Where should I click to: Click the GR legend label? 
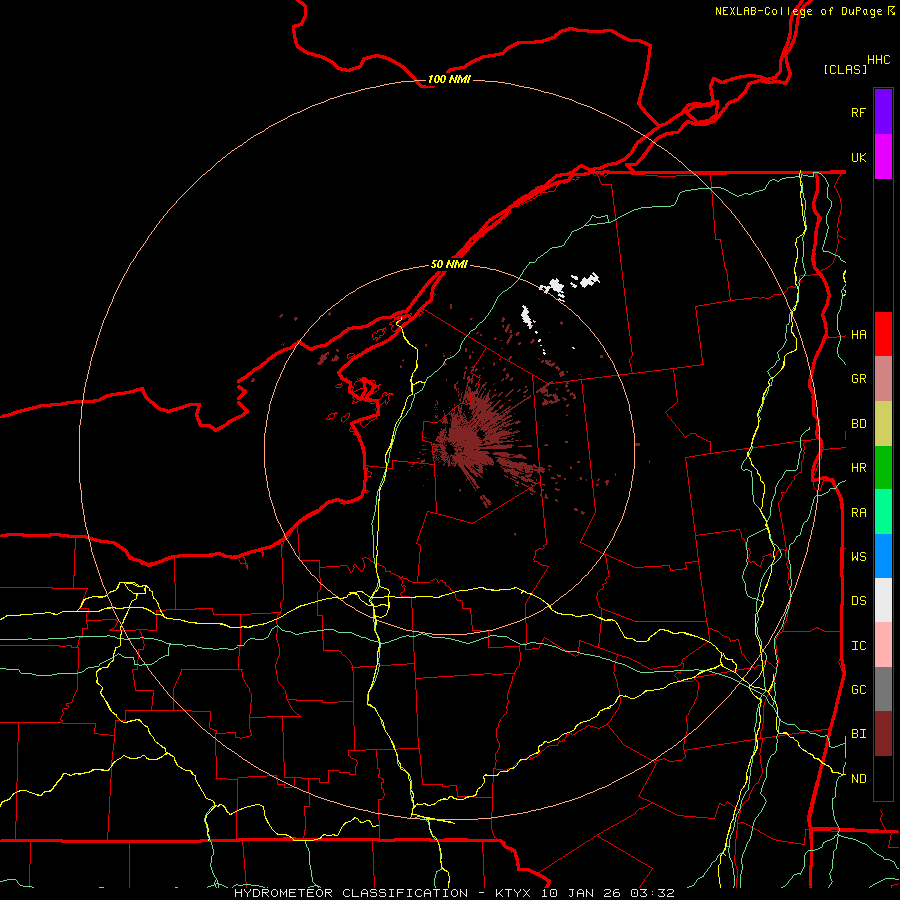[859, 379]
